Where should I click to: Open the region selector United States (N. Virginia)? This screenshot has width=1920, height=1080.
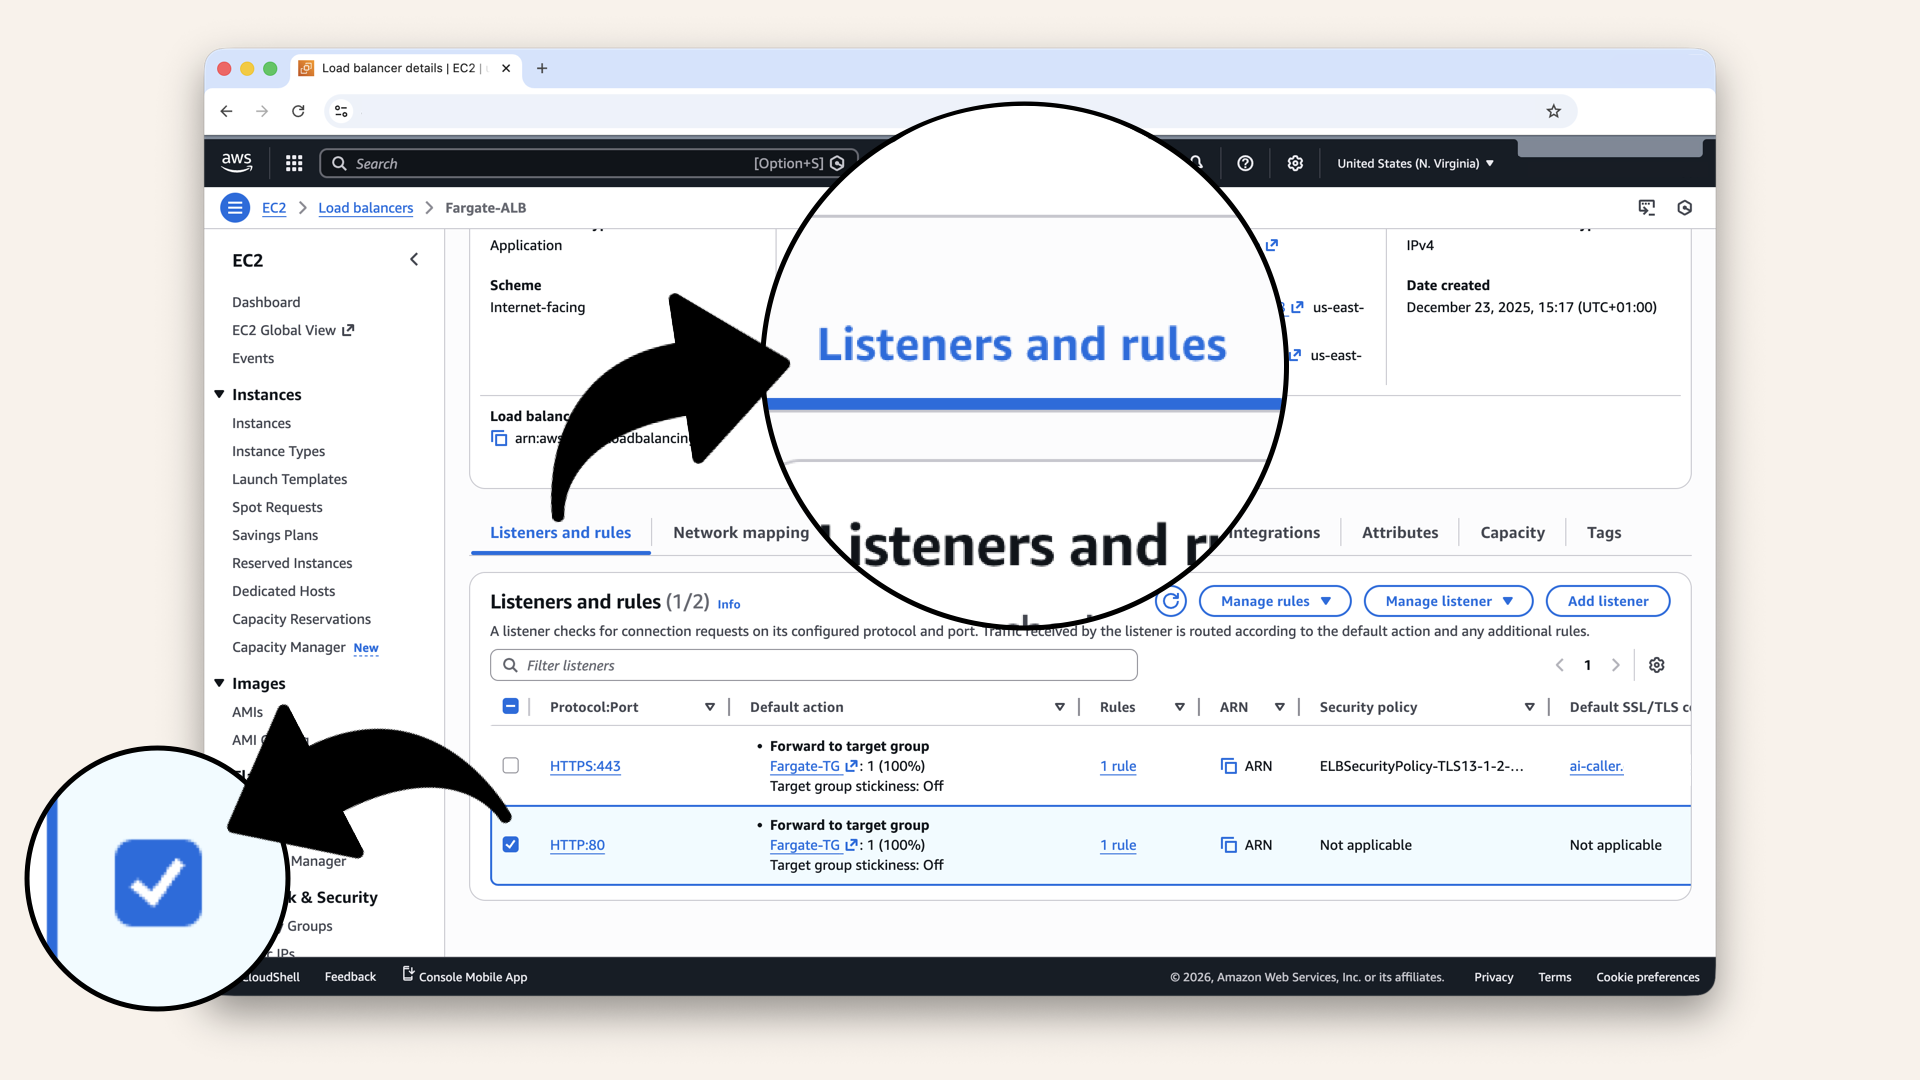pyautogui.click(x=1414, y=162)
